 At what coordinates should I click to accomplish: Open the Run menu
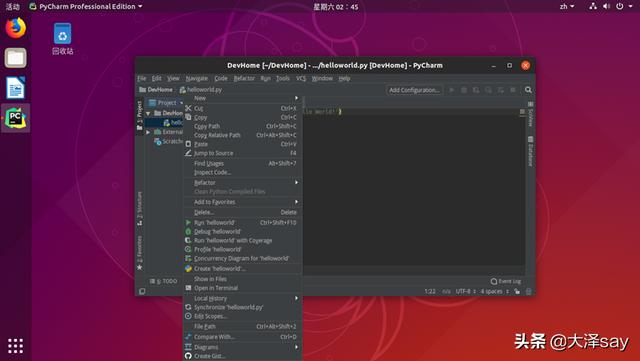pos(265,78)
